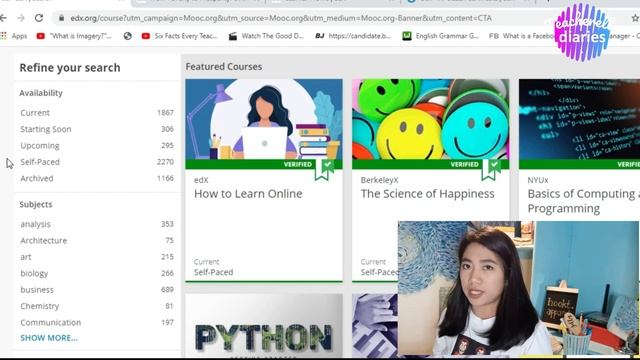
Task: Click the edx.org URL address bar
Action: coord(281,18)
